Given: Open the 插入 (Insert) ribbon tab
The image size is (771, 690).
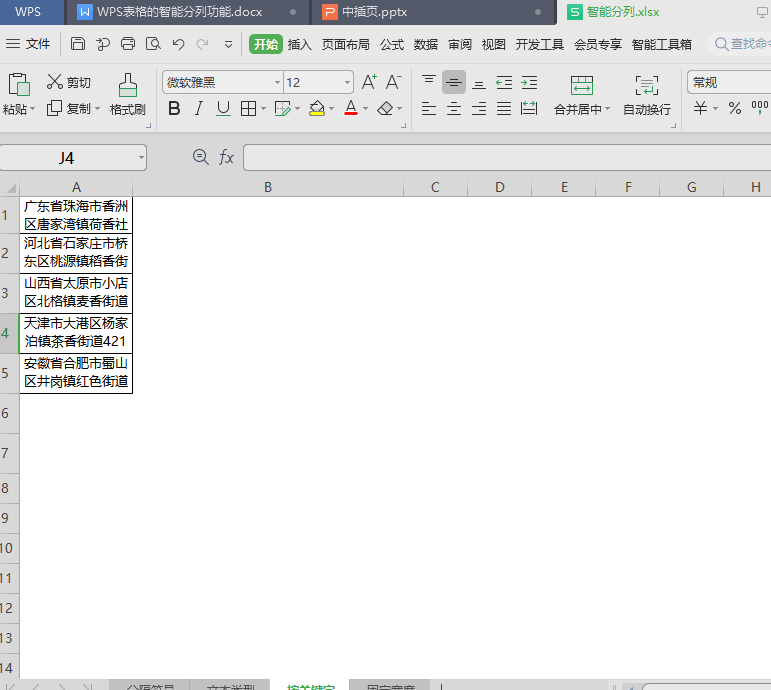Looking at the screenshot, I should pyautogui.click(x=299, y=44).
